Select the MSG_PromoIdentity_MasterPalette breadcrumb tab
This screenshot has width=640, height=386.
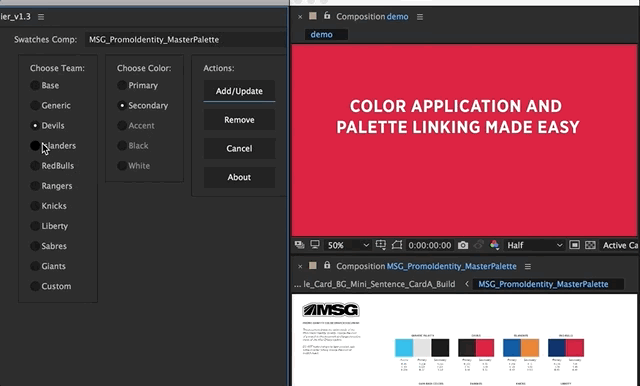point(548,284)
